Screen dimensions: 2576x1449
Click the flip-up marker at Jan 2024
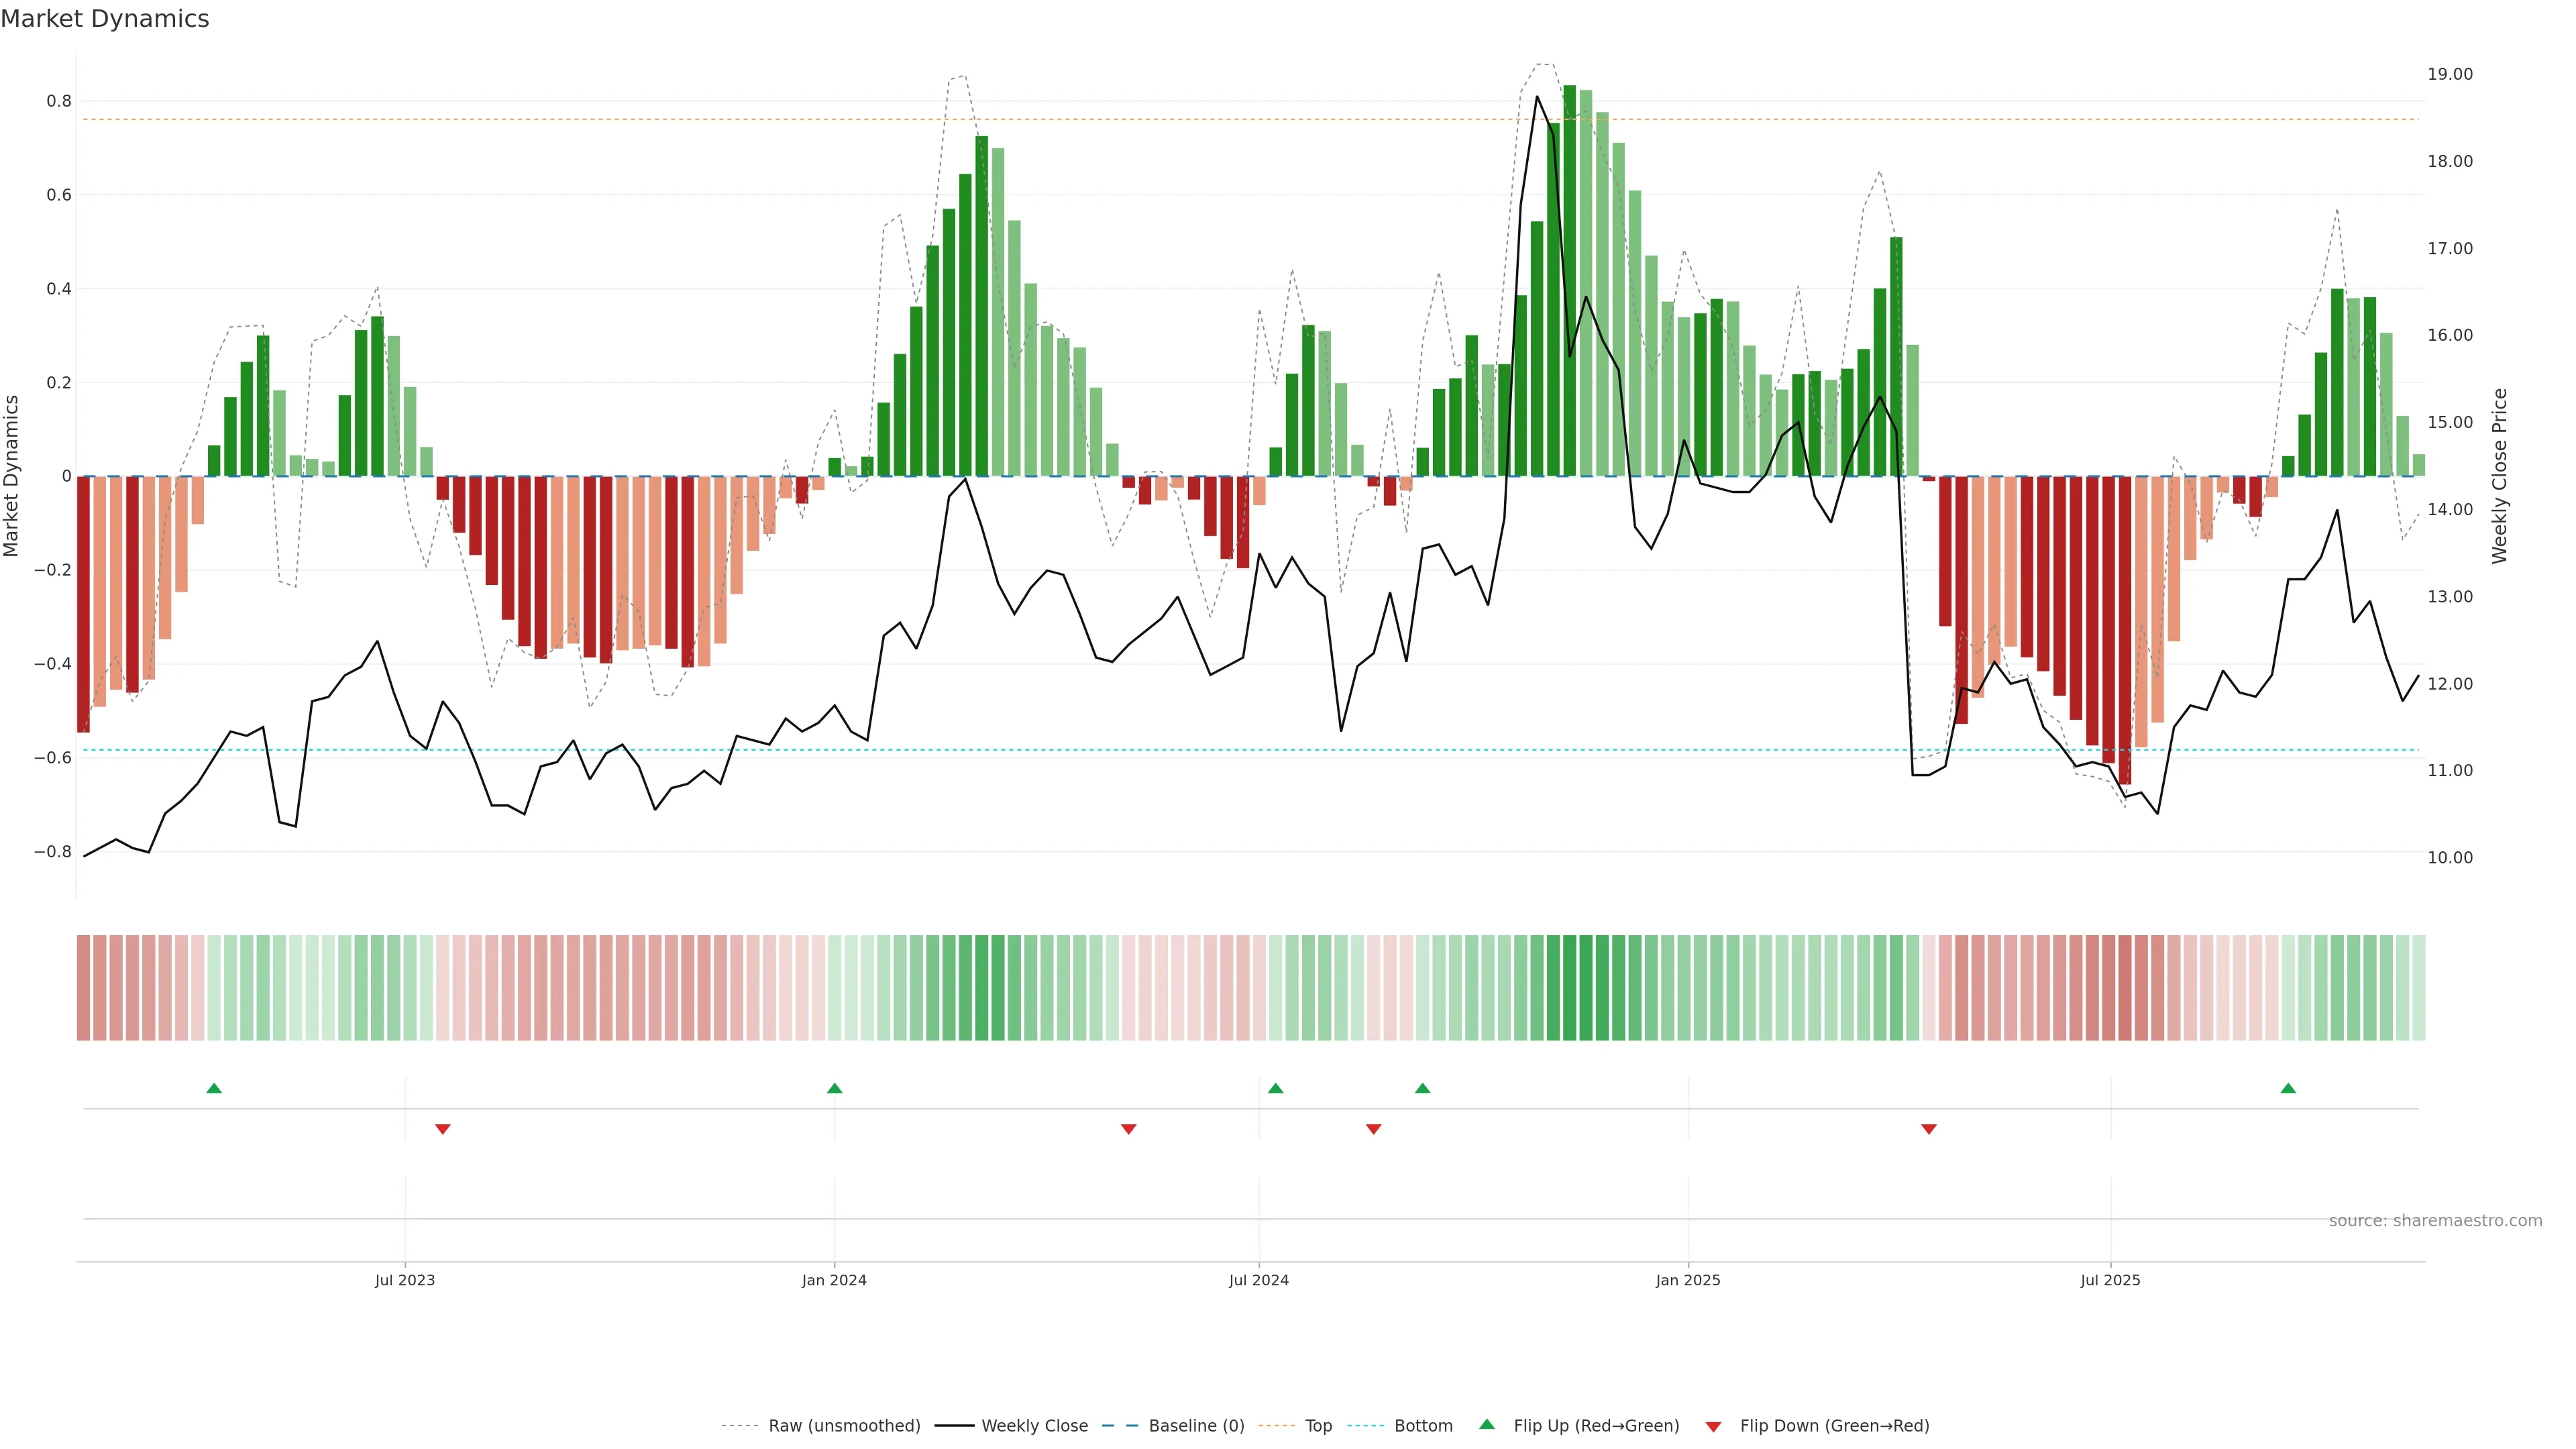835,1088
